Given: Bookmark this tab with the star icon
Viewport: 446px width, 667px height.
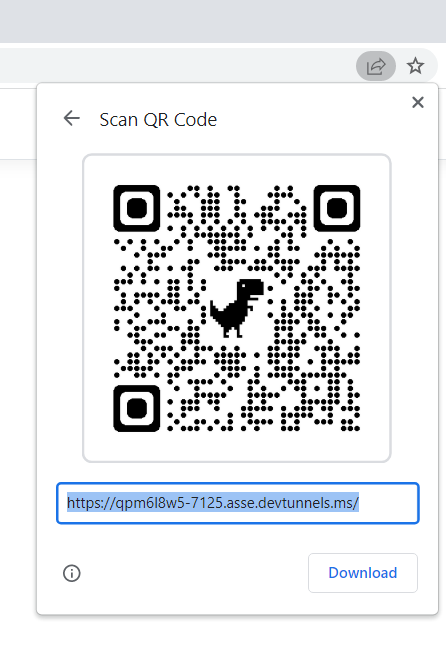Looking at the screenshot, I should point(415,66).
